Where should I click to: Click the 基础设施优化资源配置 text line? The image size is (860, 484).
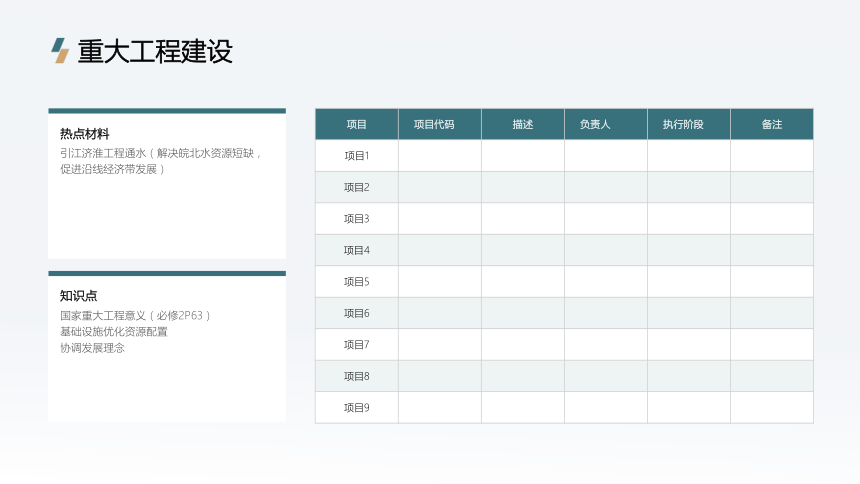[x=114, y=331]
